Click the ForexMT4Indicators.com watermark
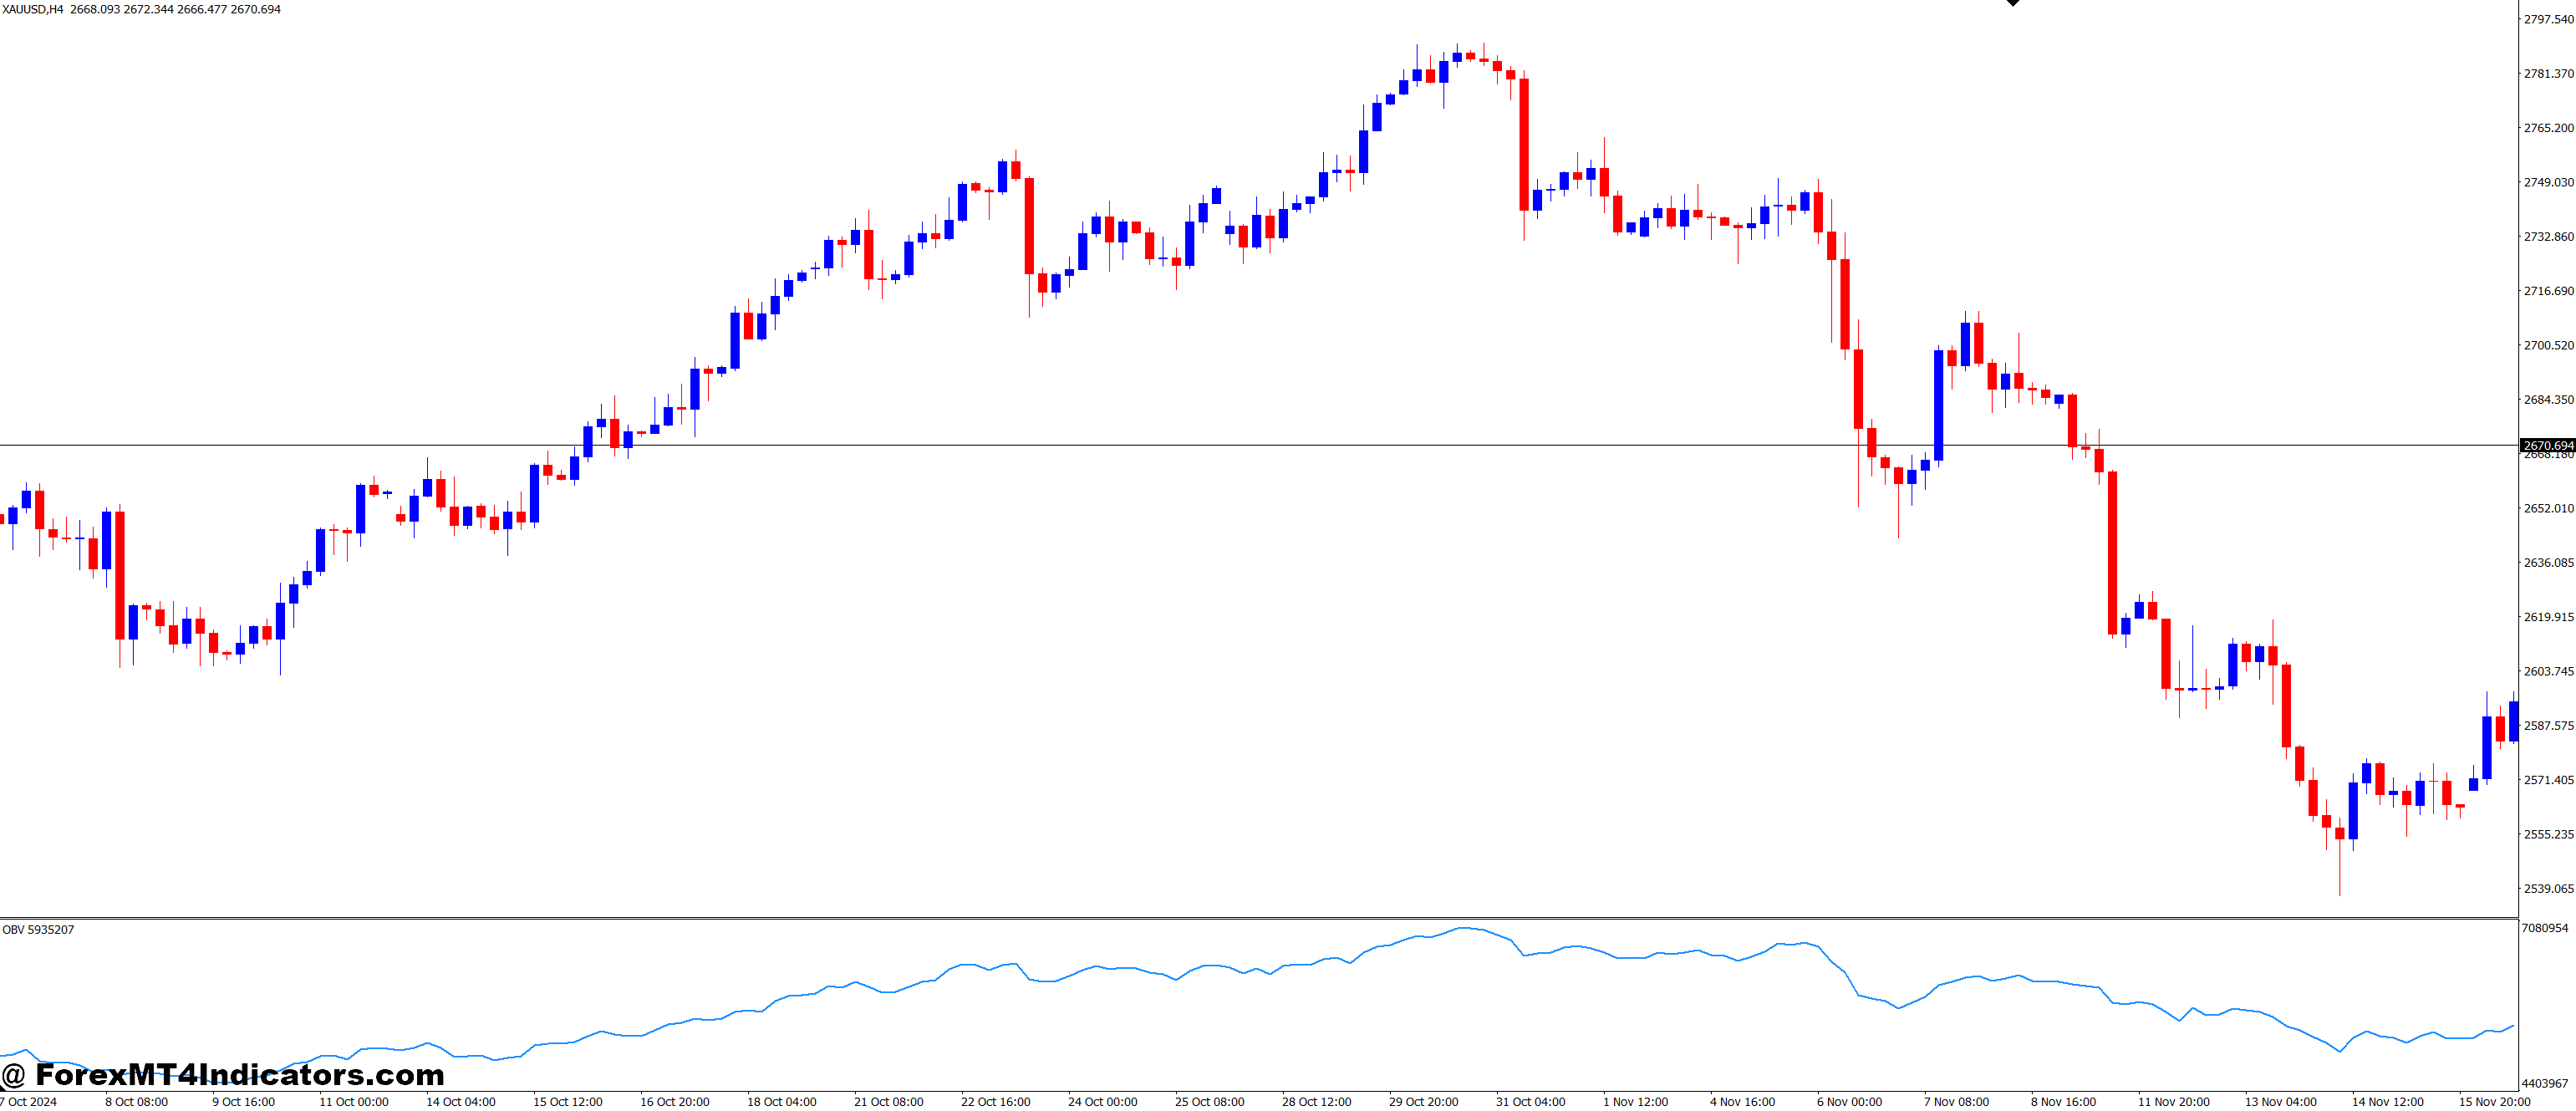 pyautogui.click(x=223, y=1075)
